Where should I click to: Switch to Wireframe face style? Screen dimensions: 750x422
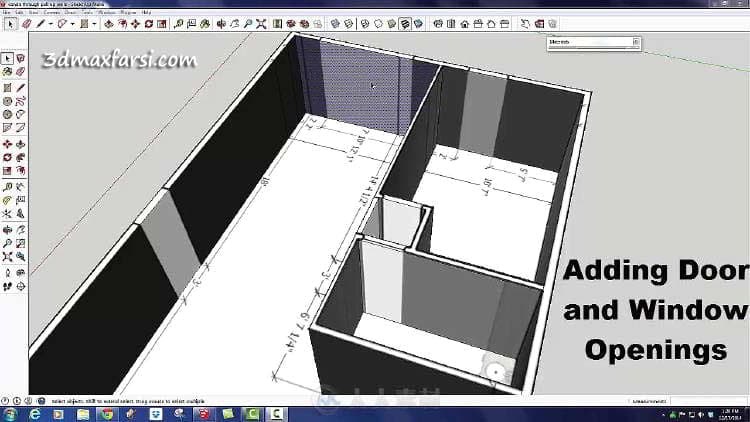click(x=365, y=23)
